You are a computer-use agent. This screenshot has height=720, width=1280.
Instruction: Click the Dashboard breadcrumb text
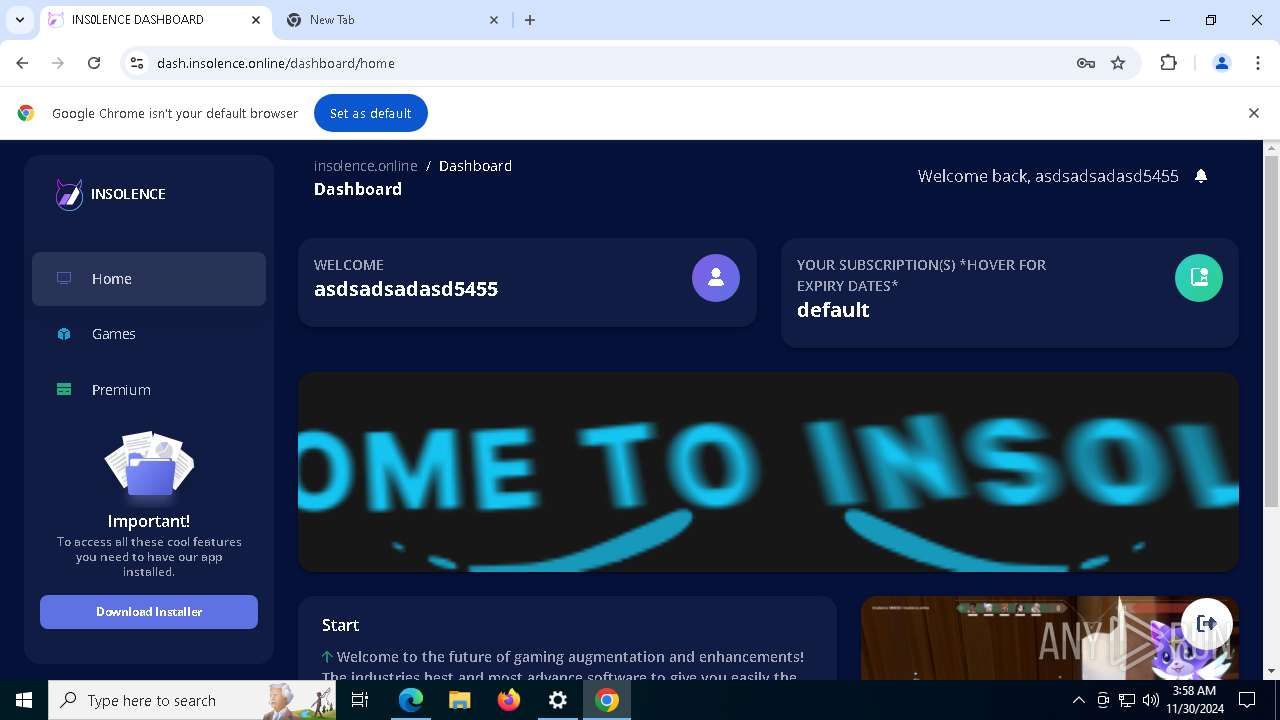[475, 166]
